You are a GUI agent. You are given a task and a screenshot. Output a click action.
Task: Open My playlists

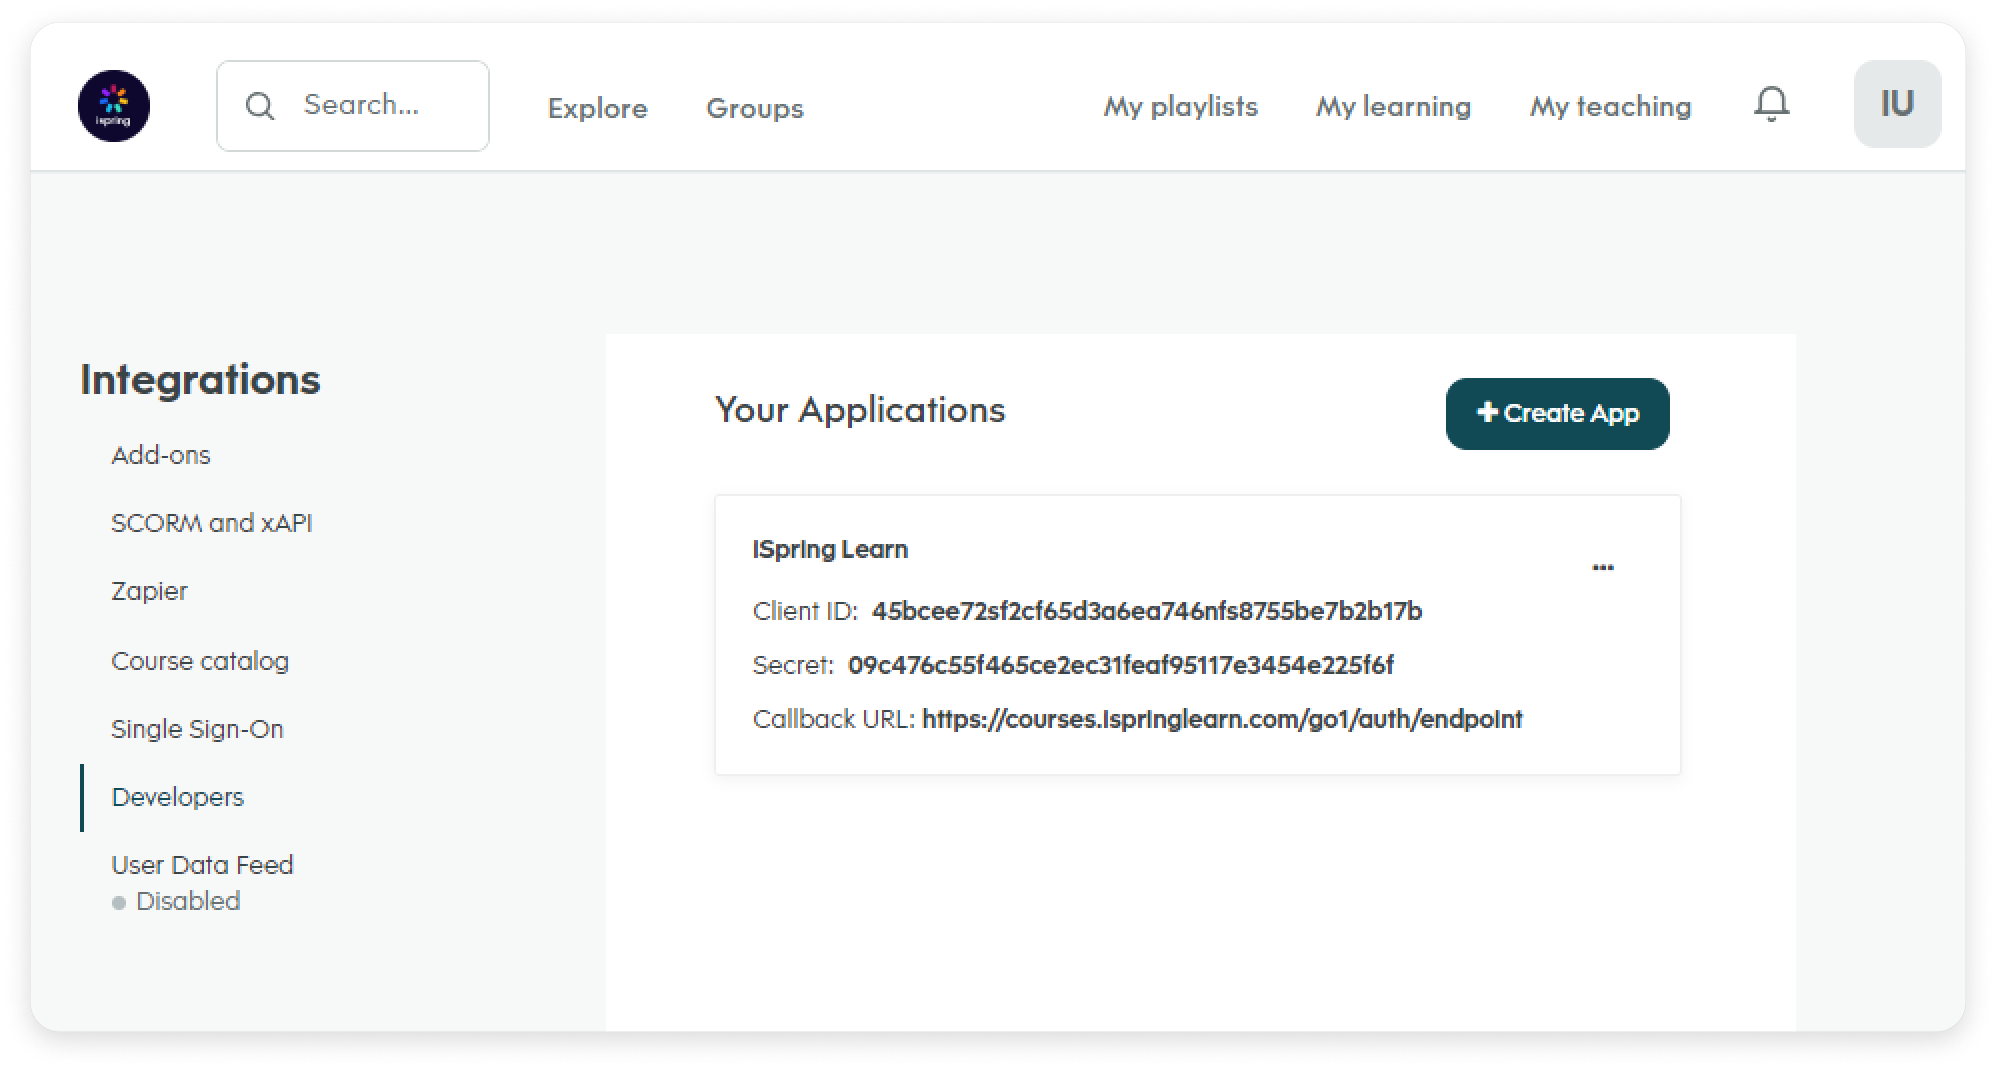pos(1180,106)
